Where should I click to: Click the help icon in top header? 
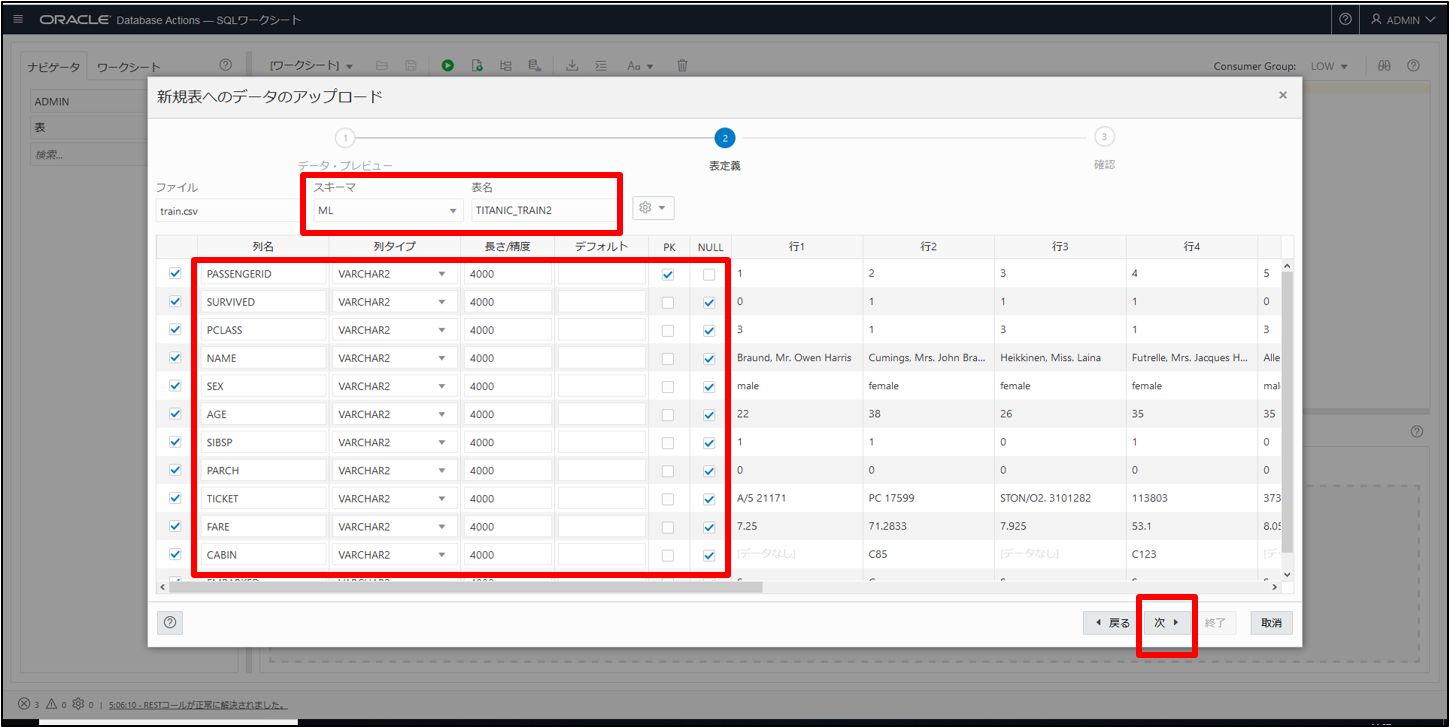click(1345, 20)
